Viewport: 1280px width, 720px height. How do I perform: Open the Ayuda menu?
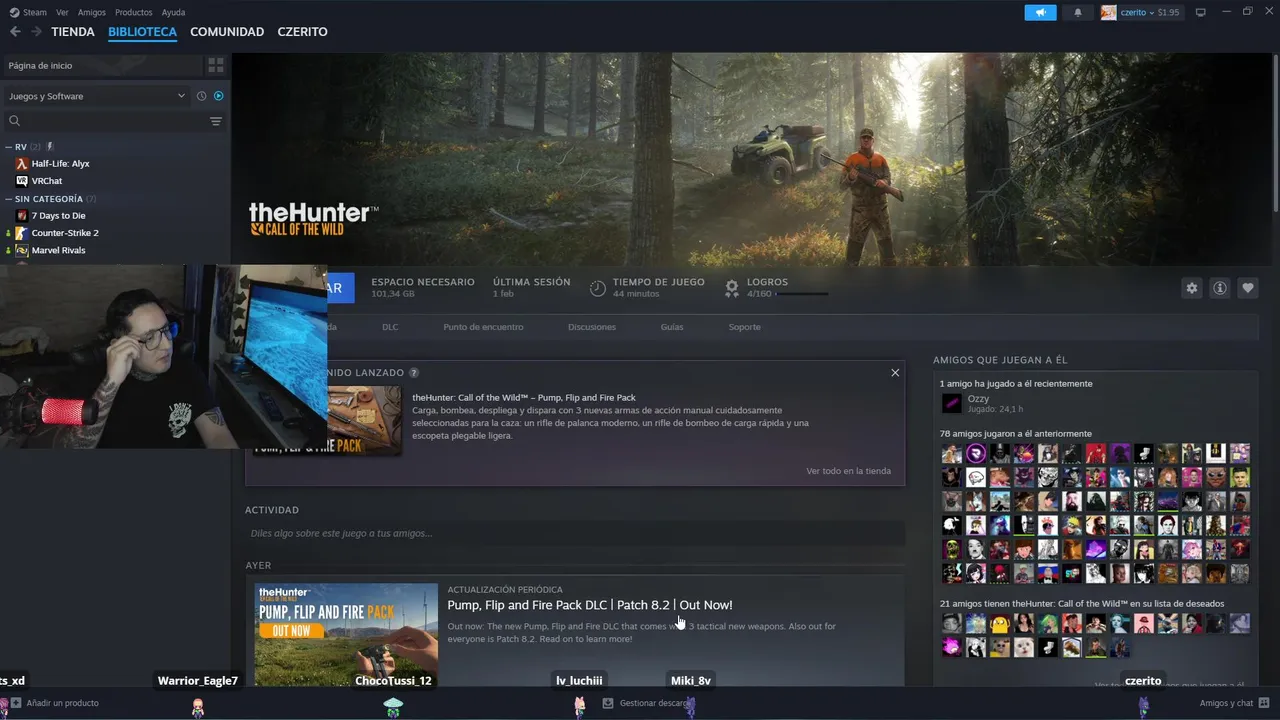pos(173,12)
